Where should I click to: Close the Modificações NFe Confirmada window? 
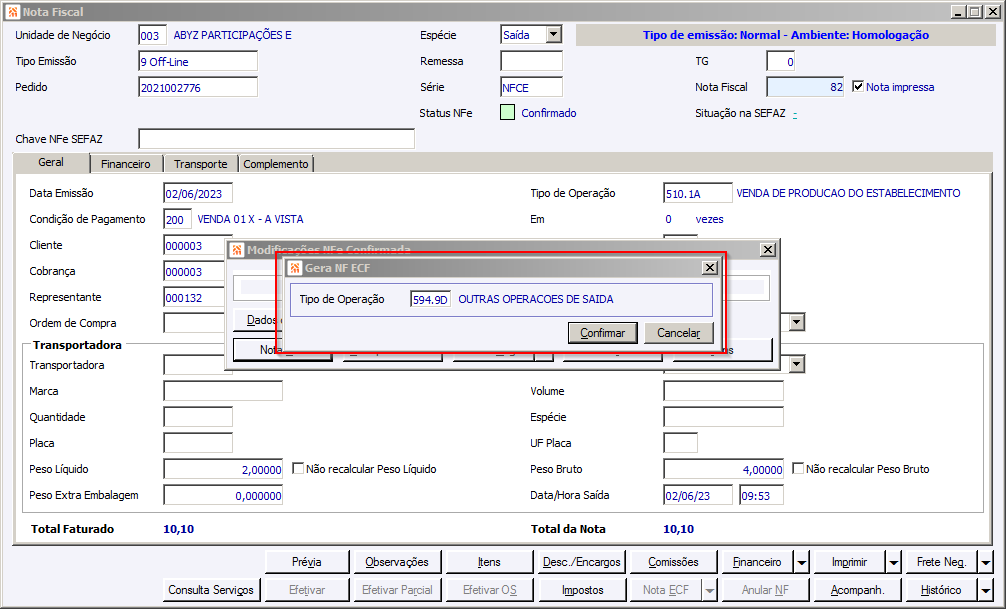point(767,250)
